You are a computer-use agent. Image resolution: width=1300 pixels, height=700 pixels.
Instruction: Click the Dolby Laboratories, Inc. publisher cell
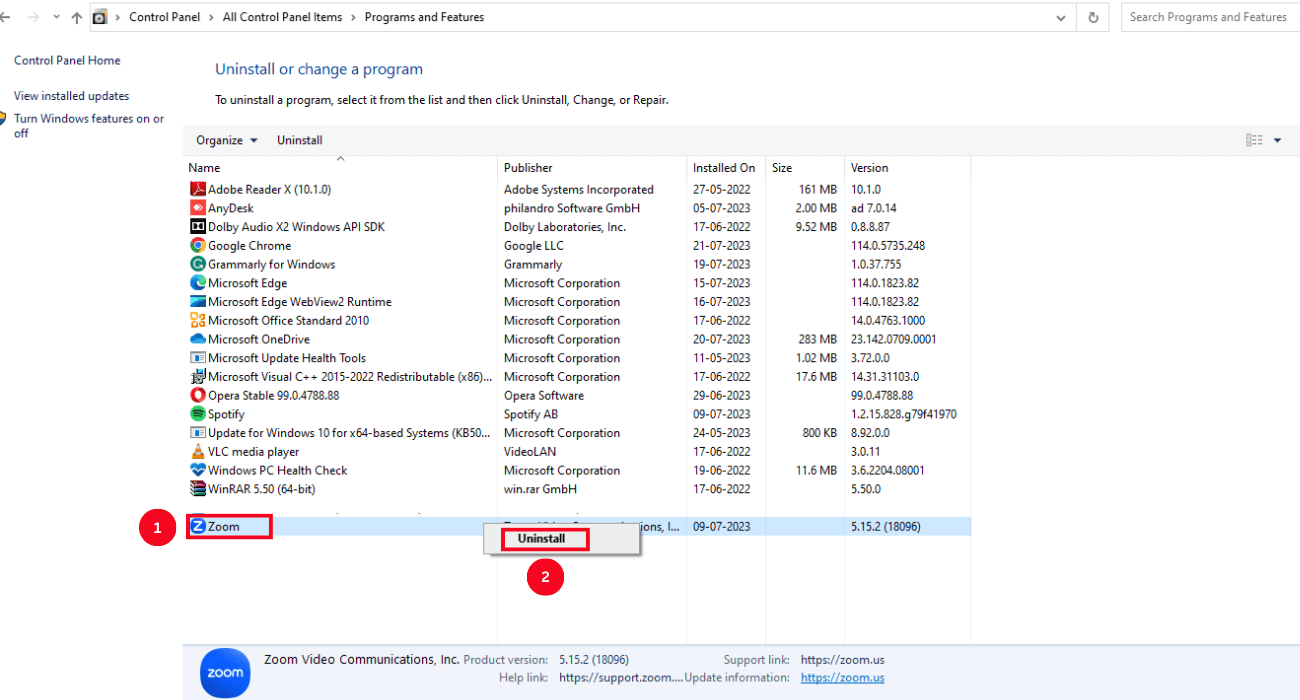565,227
